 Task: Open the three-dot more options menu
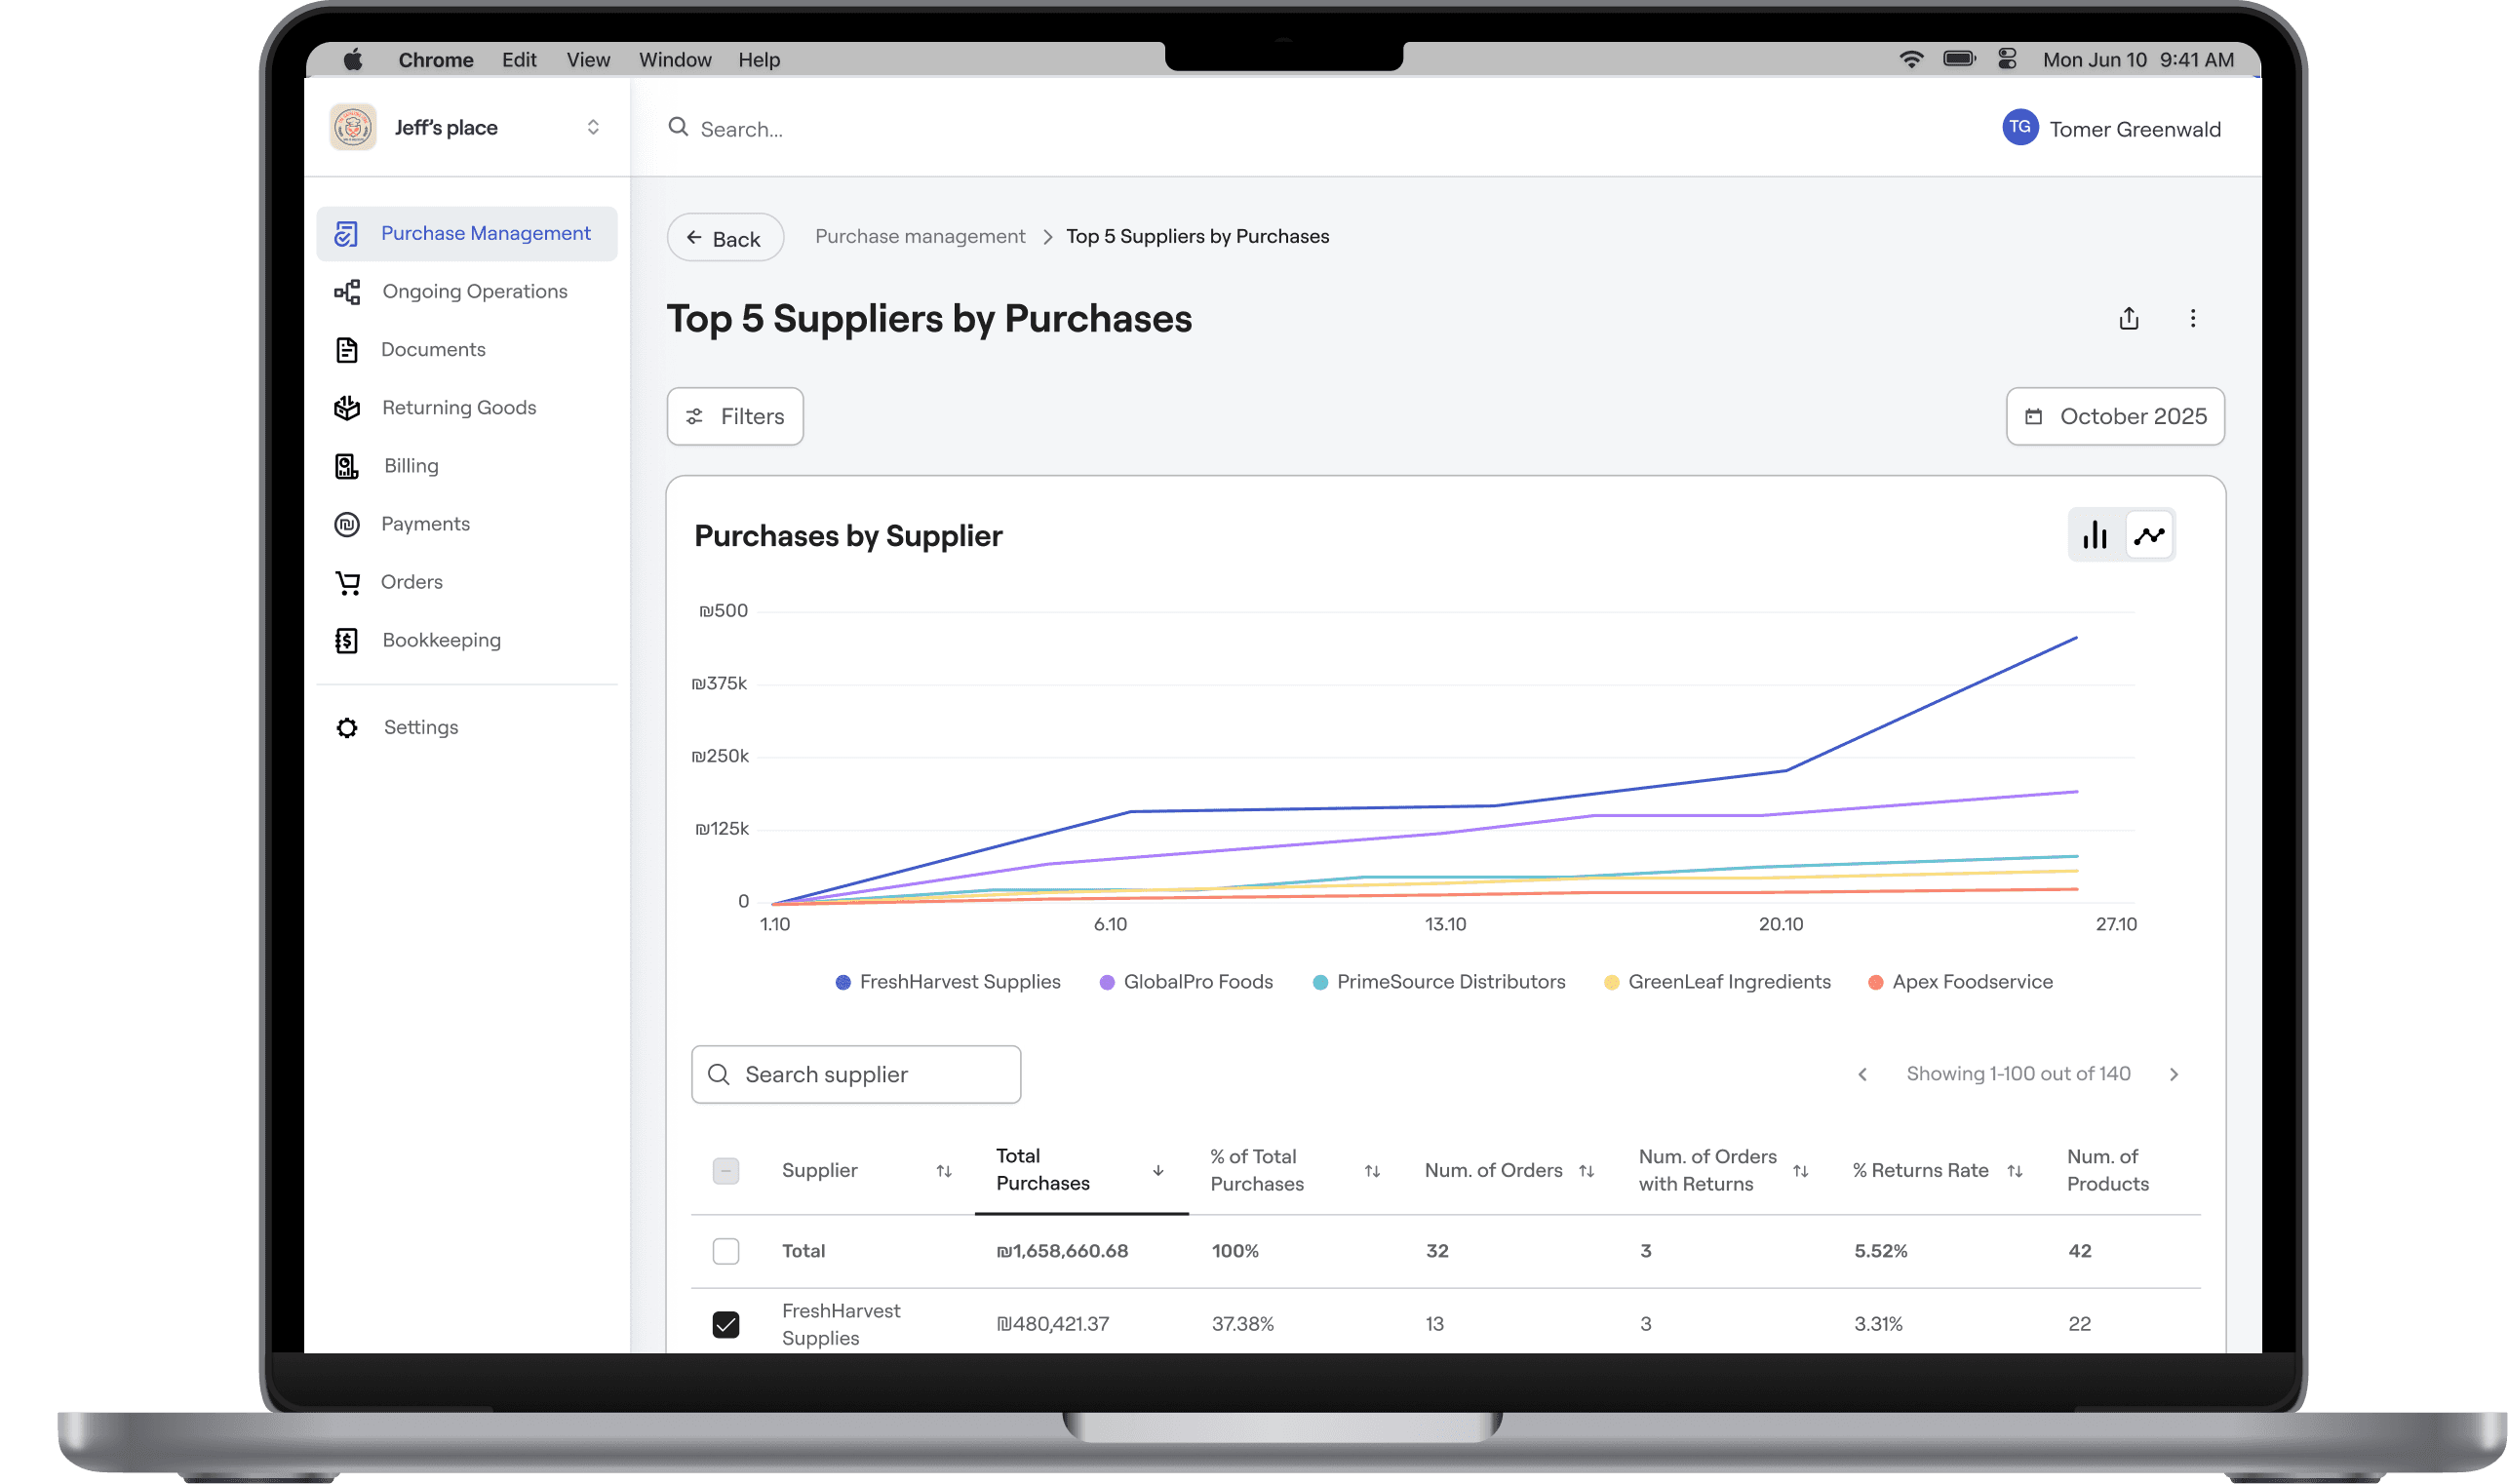click(x=2192, y=318)
